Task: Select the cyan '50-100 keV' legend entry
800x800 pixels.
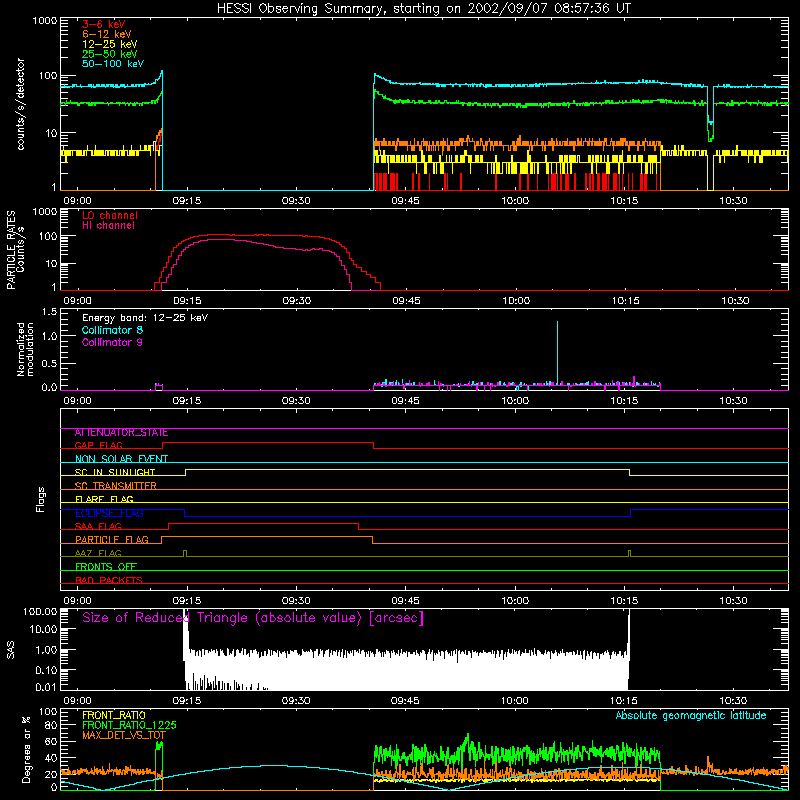Action: (x=113, y=64)
